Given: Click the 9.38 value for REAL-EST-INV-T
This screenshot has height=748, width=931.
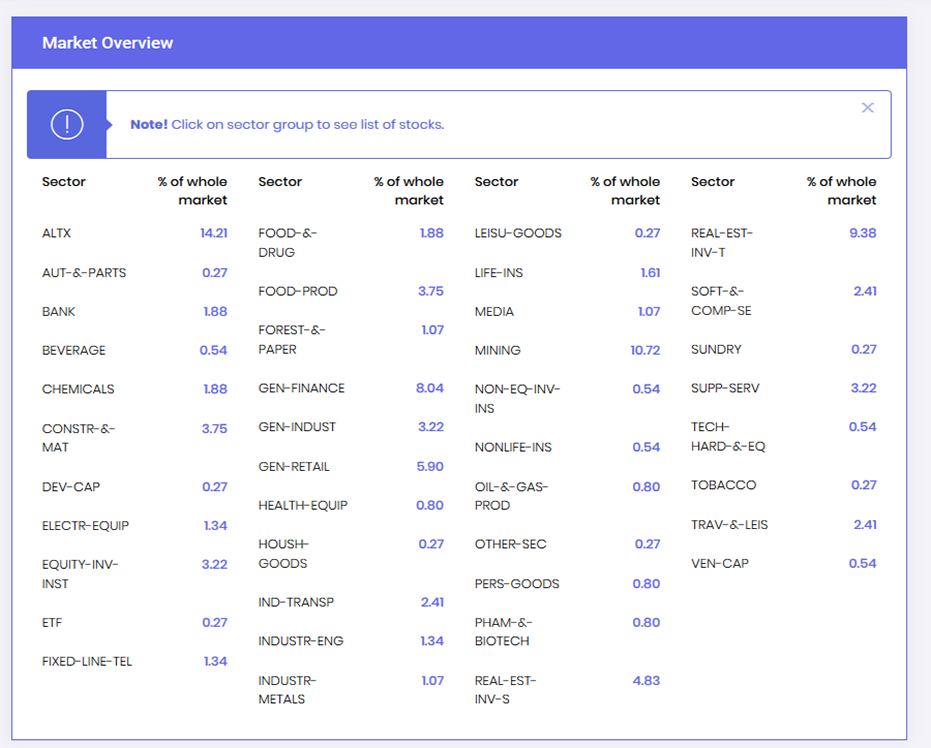Looking at the screenshot, I should [862, 233].
